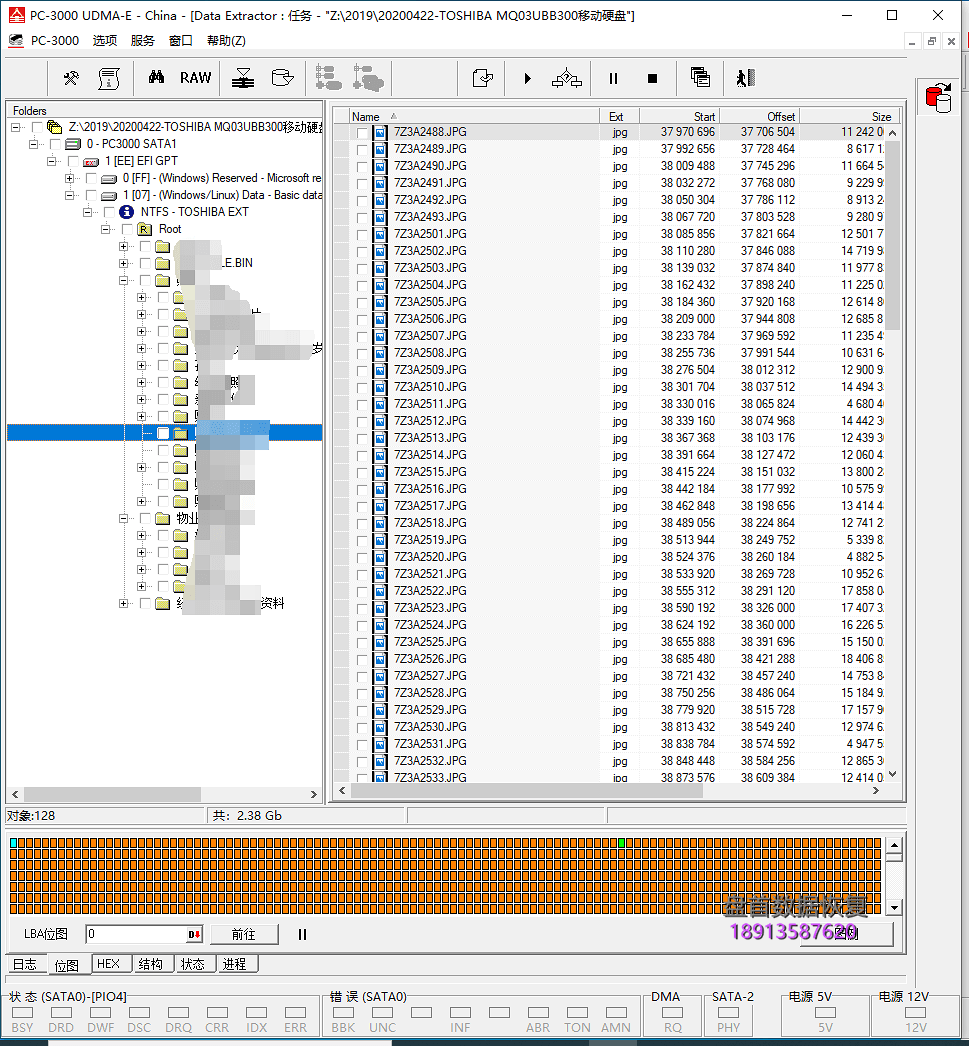Collapse the Root tree node
The height and width of the screenshot is (1046, 969).
tap(105, 229)
